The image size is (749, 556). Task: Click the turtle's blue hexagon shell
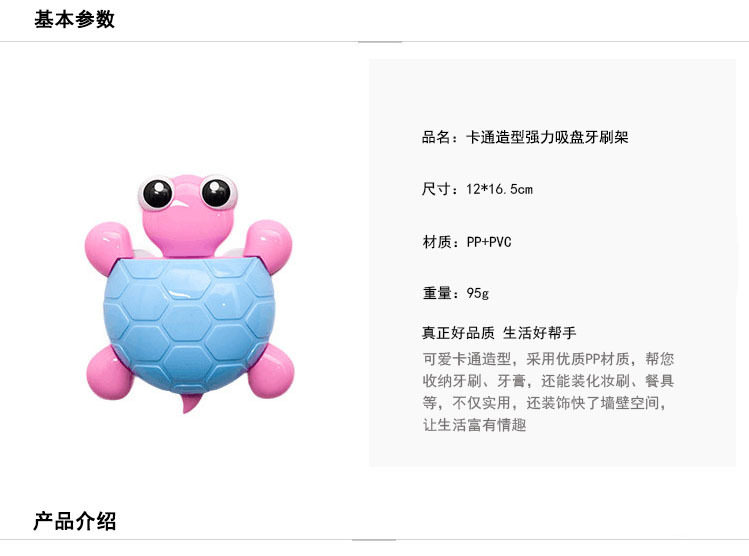(189, 326)
